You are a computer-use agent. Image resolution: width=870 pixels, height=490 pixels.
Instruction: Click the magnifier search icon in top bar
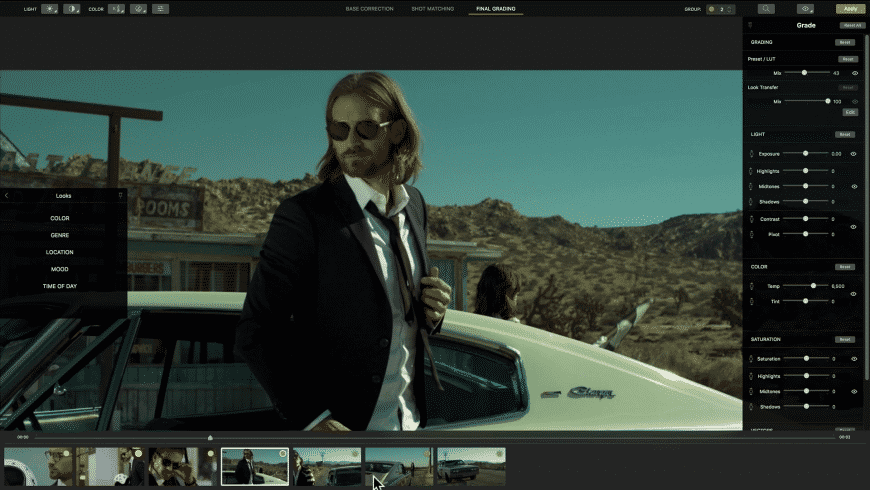click(766, 8)
